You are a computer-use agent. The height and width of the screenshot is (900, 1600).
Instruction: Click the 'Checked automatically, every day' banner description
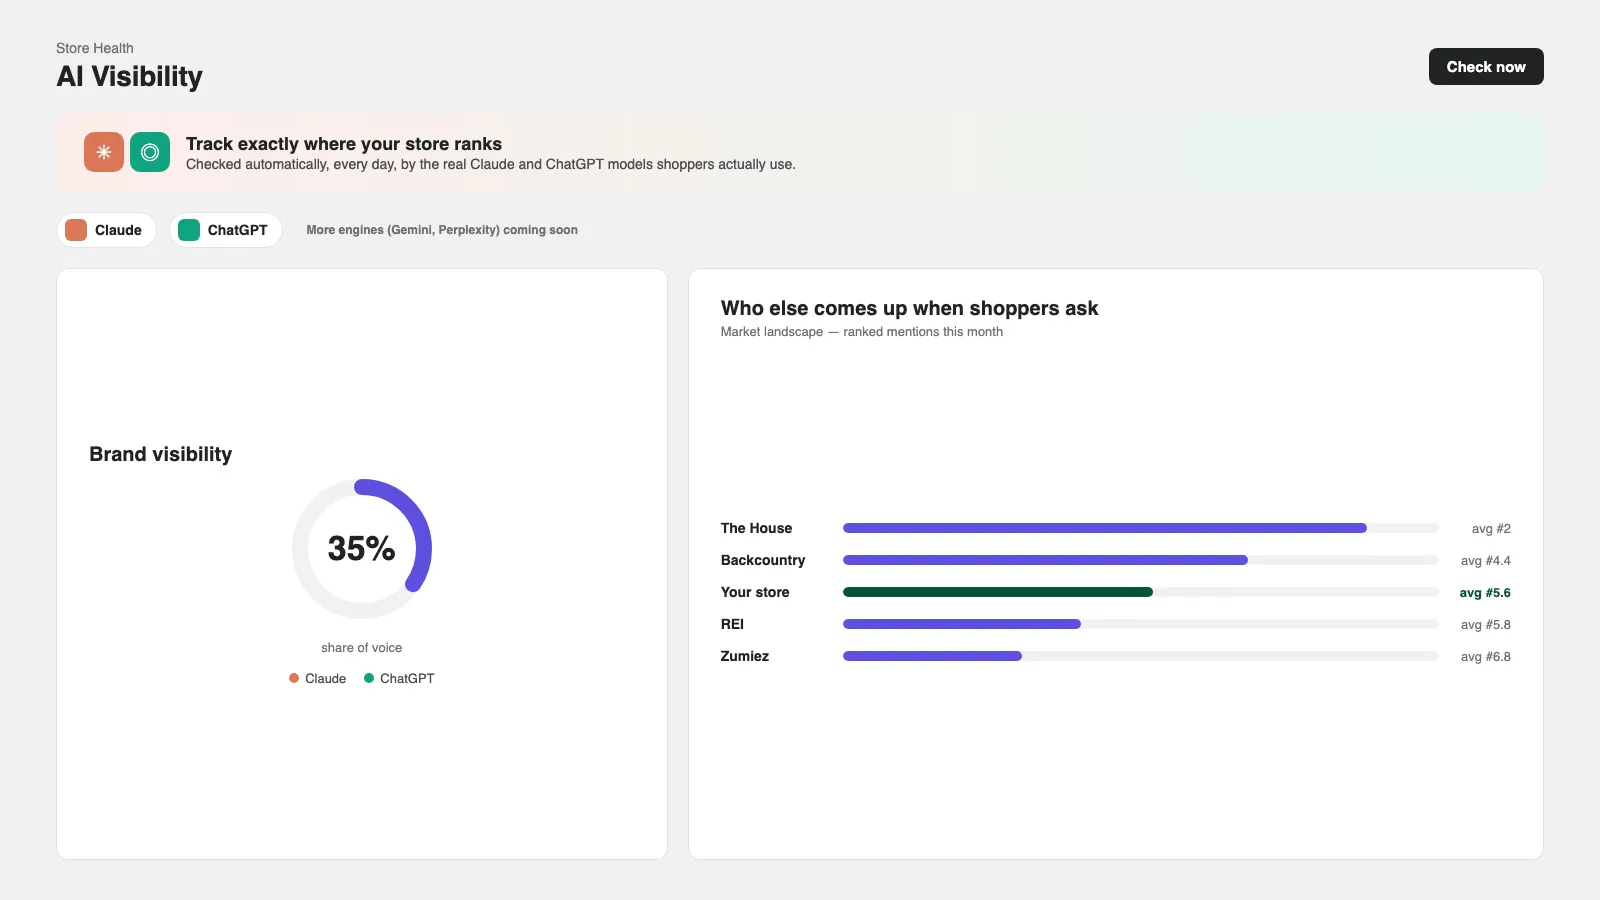tap(491, 164)
